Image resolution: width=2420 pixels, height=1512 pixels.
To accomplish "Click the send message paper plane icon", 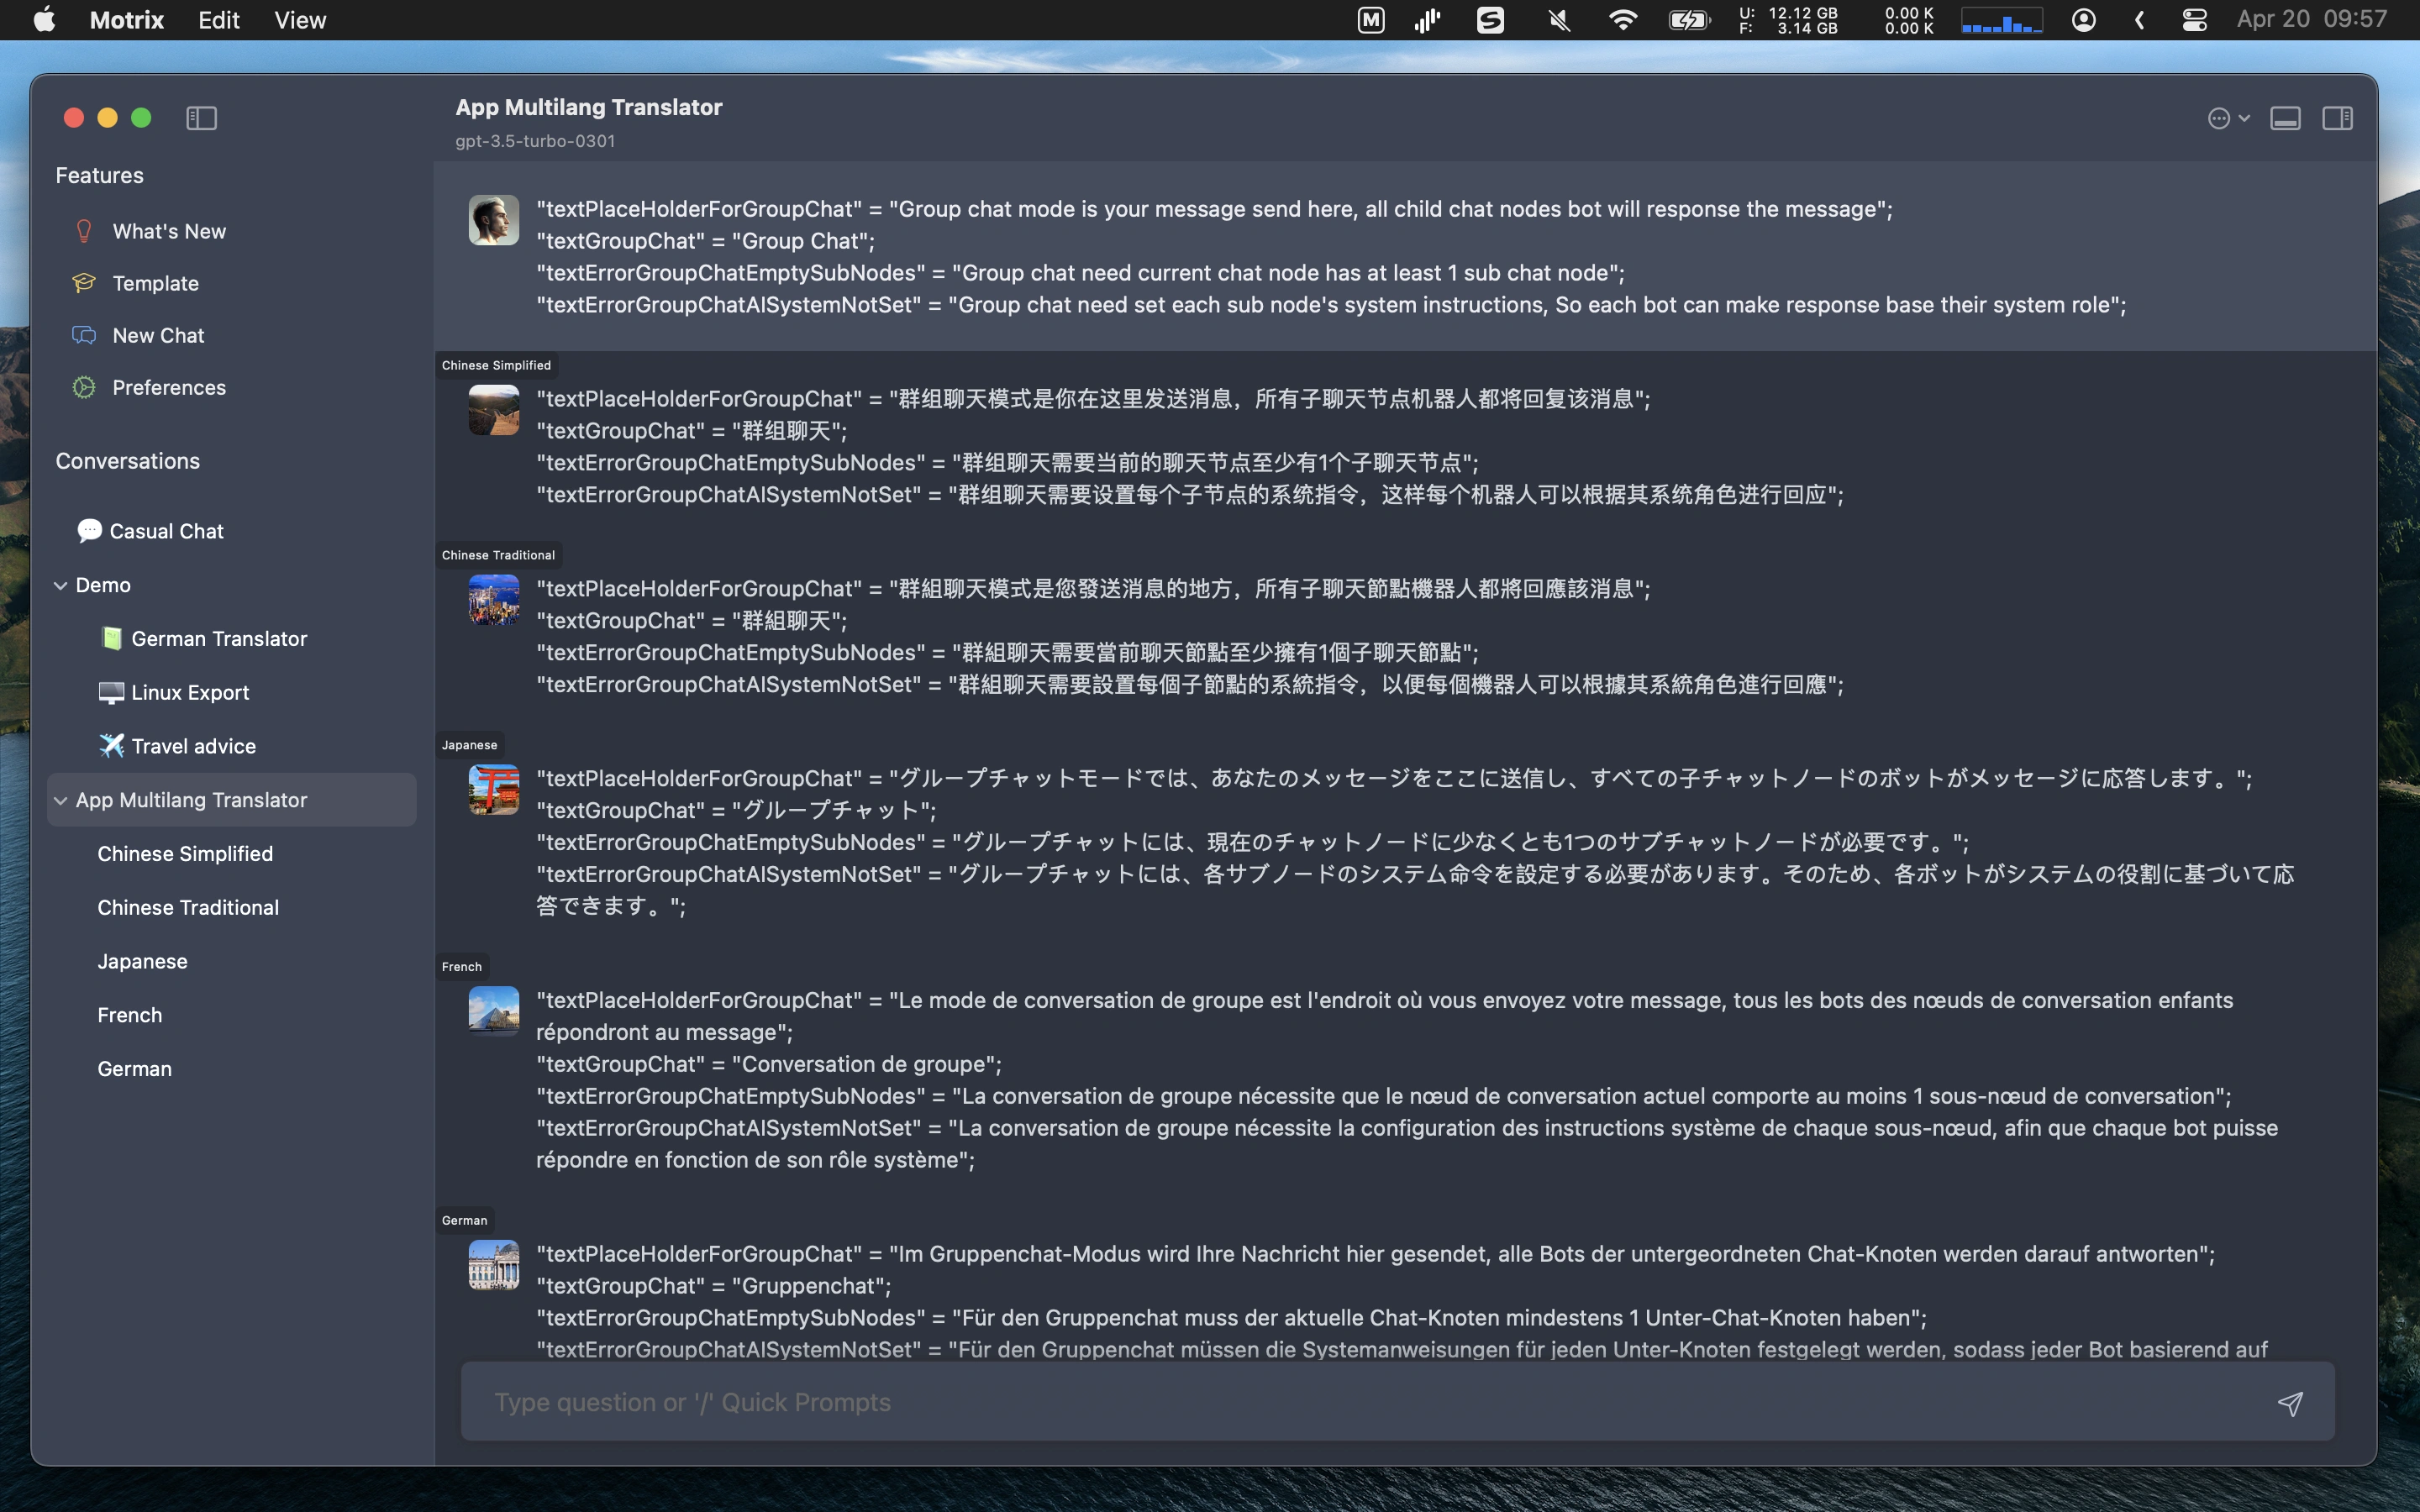I will (x=2289, y=1403).
